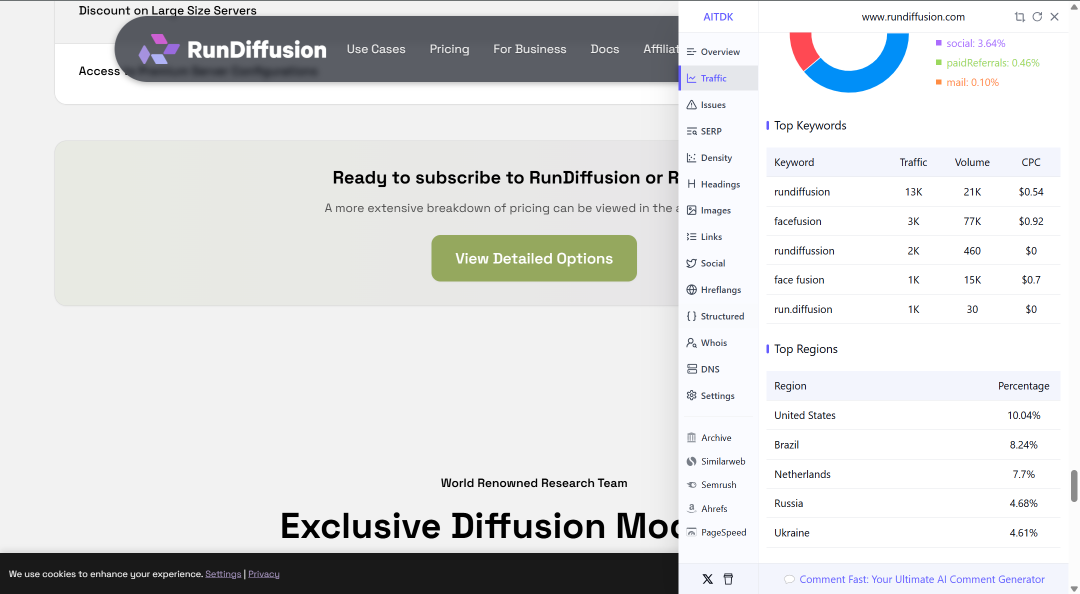Click the CPC column header

point(1030,162)
